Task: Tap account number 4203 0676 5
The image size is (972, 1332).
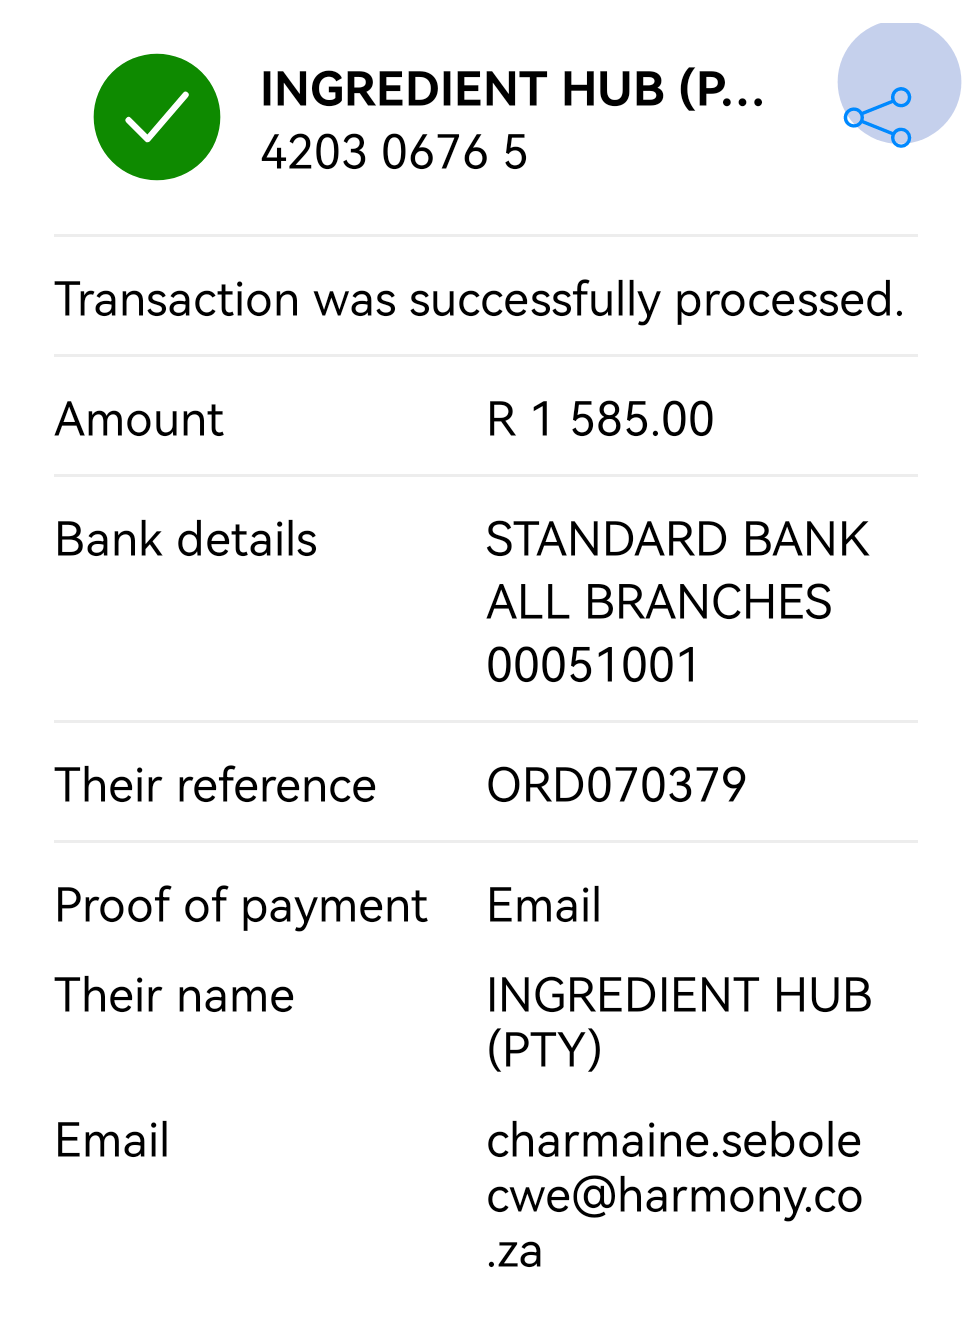Action: (394, 153)
